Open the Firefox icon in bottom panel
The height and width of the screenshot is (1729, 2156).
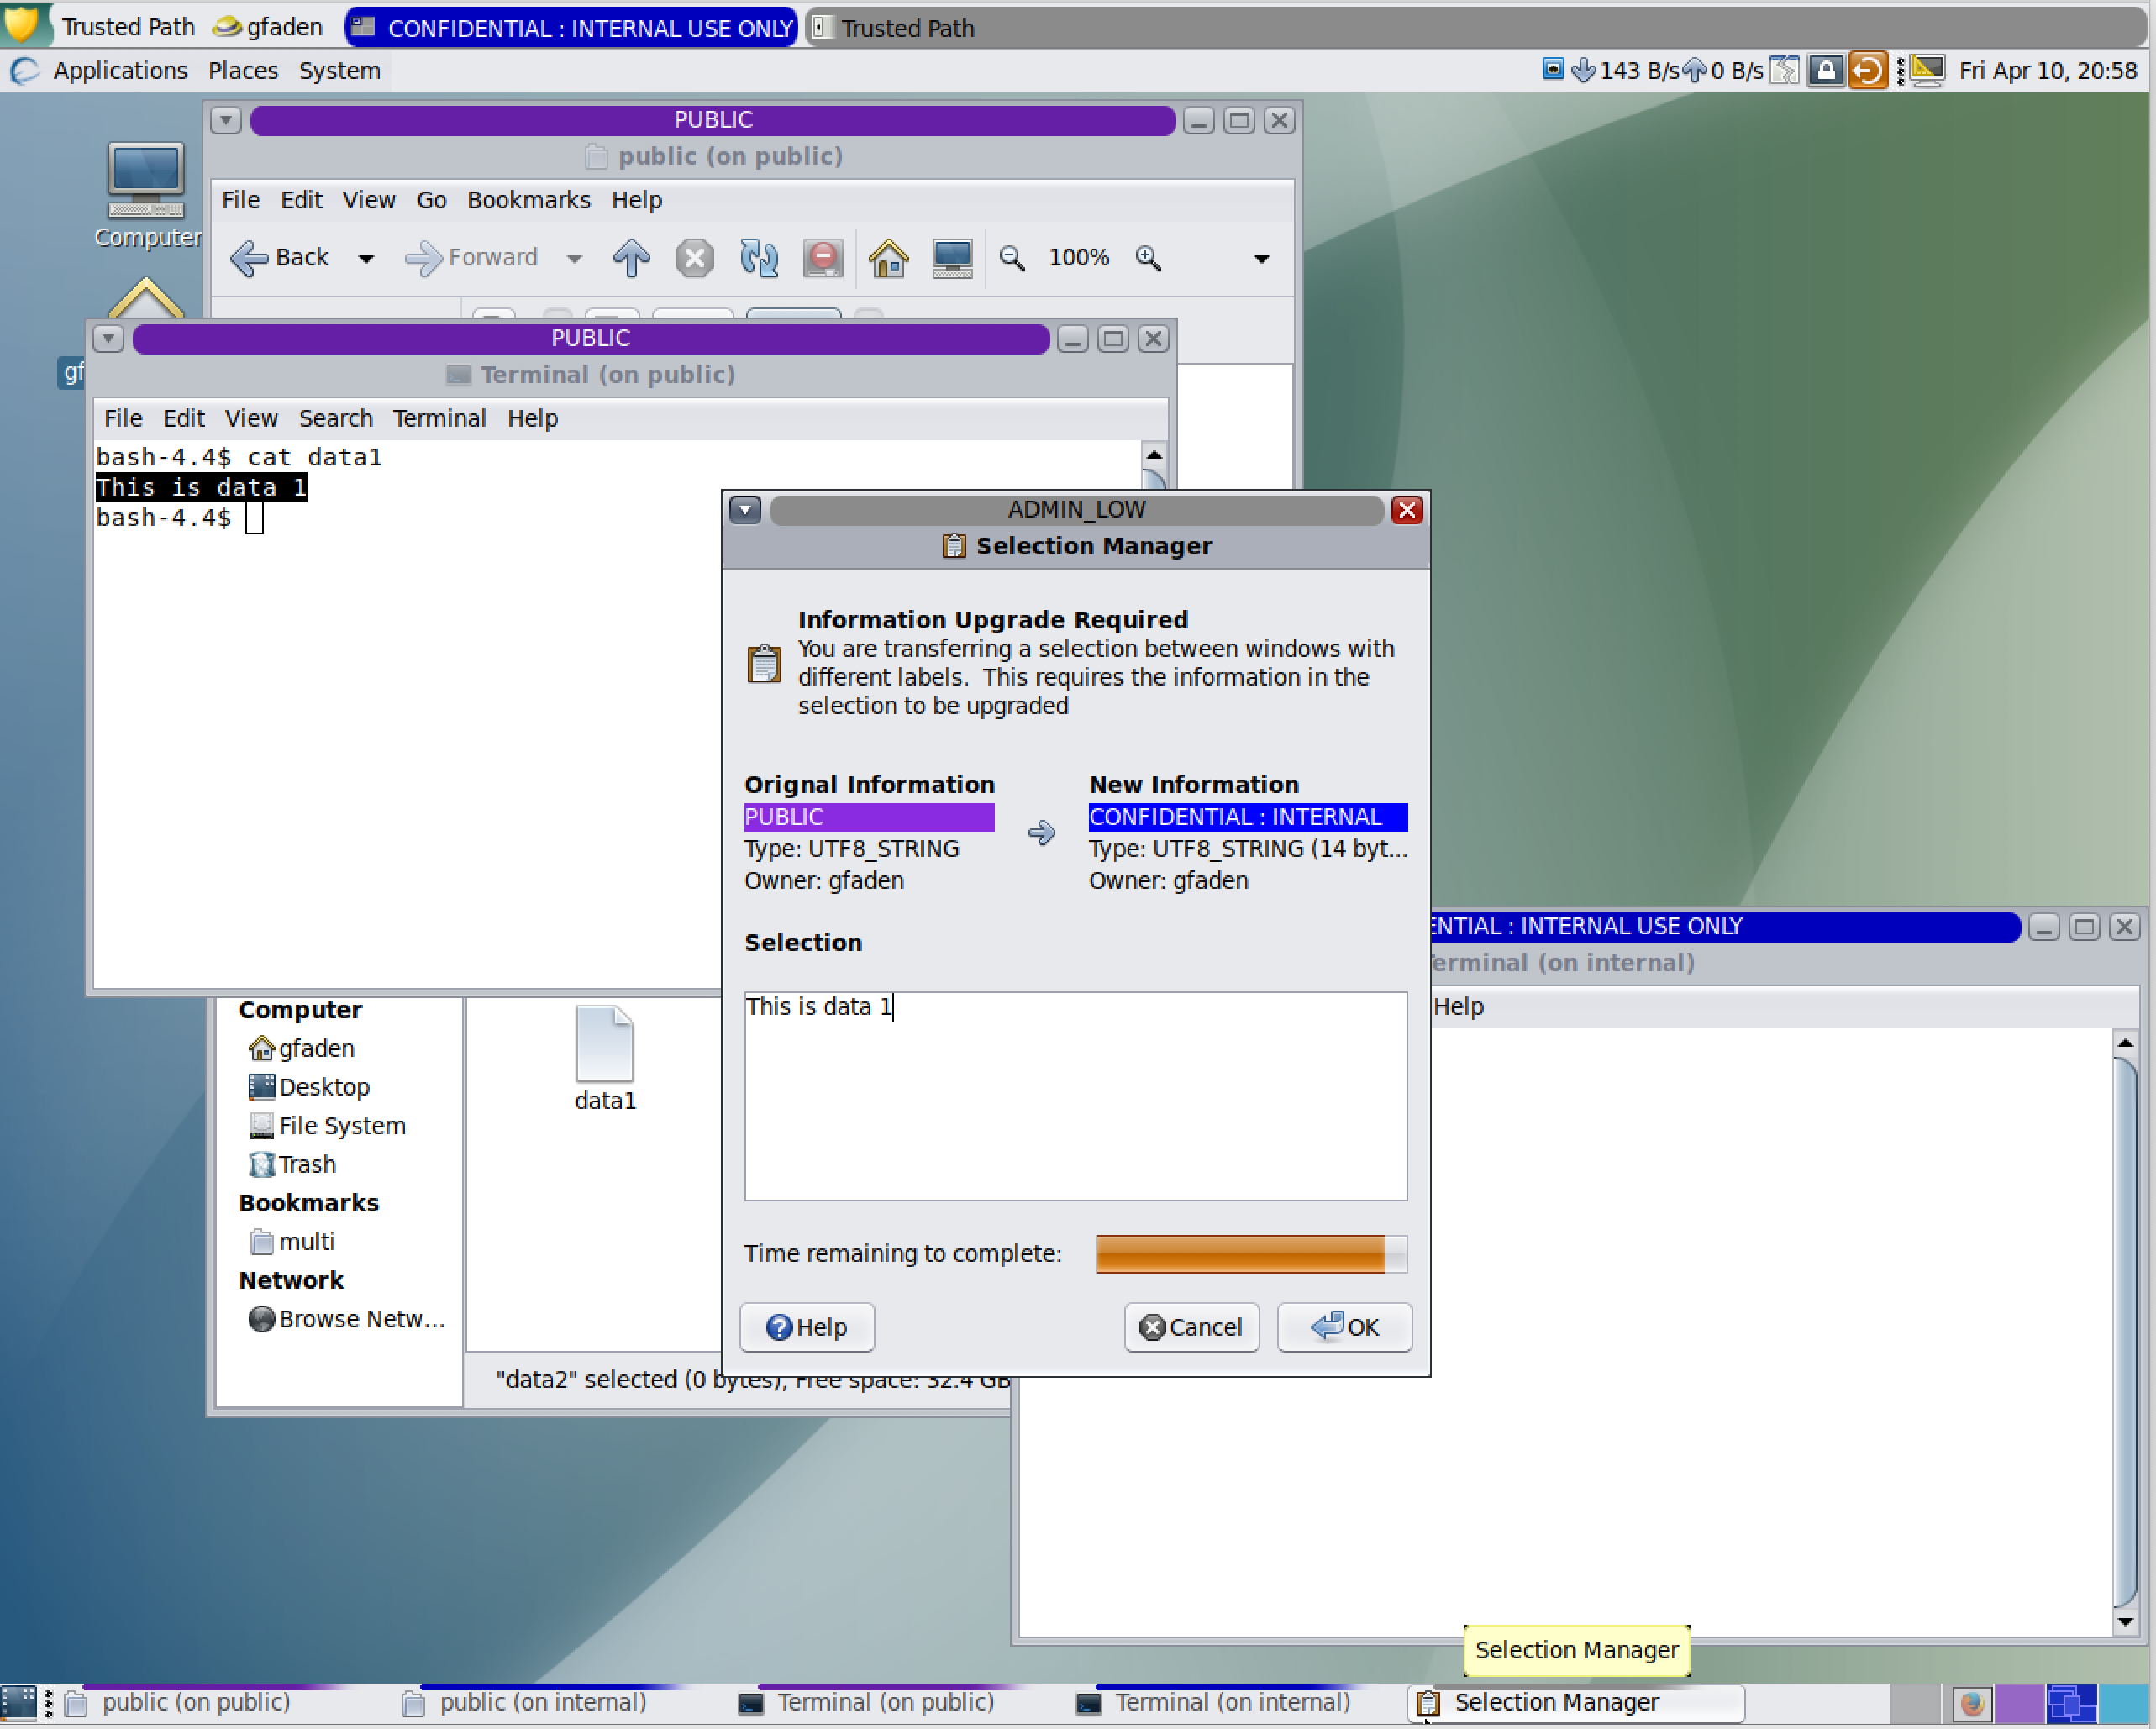[1972, 1703]
